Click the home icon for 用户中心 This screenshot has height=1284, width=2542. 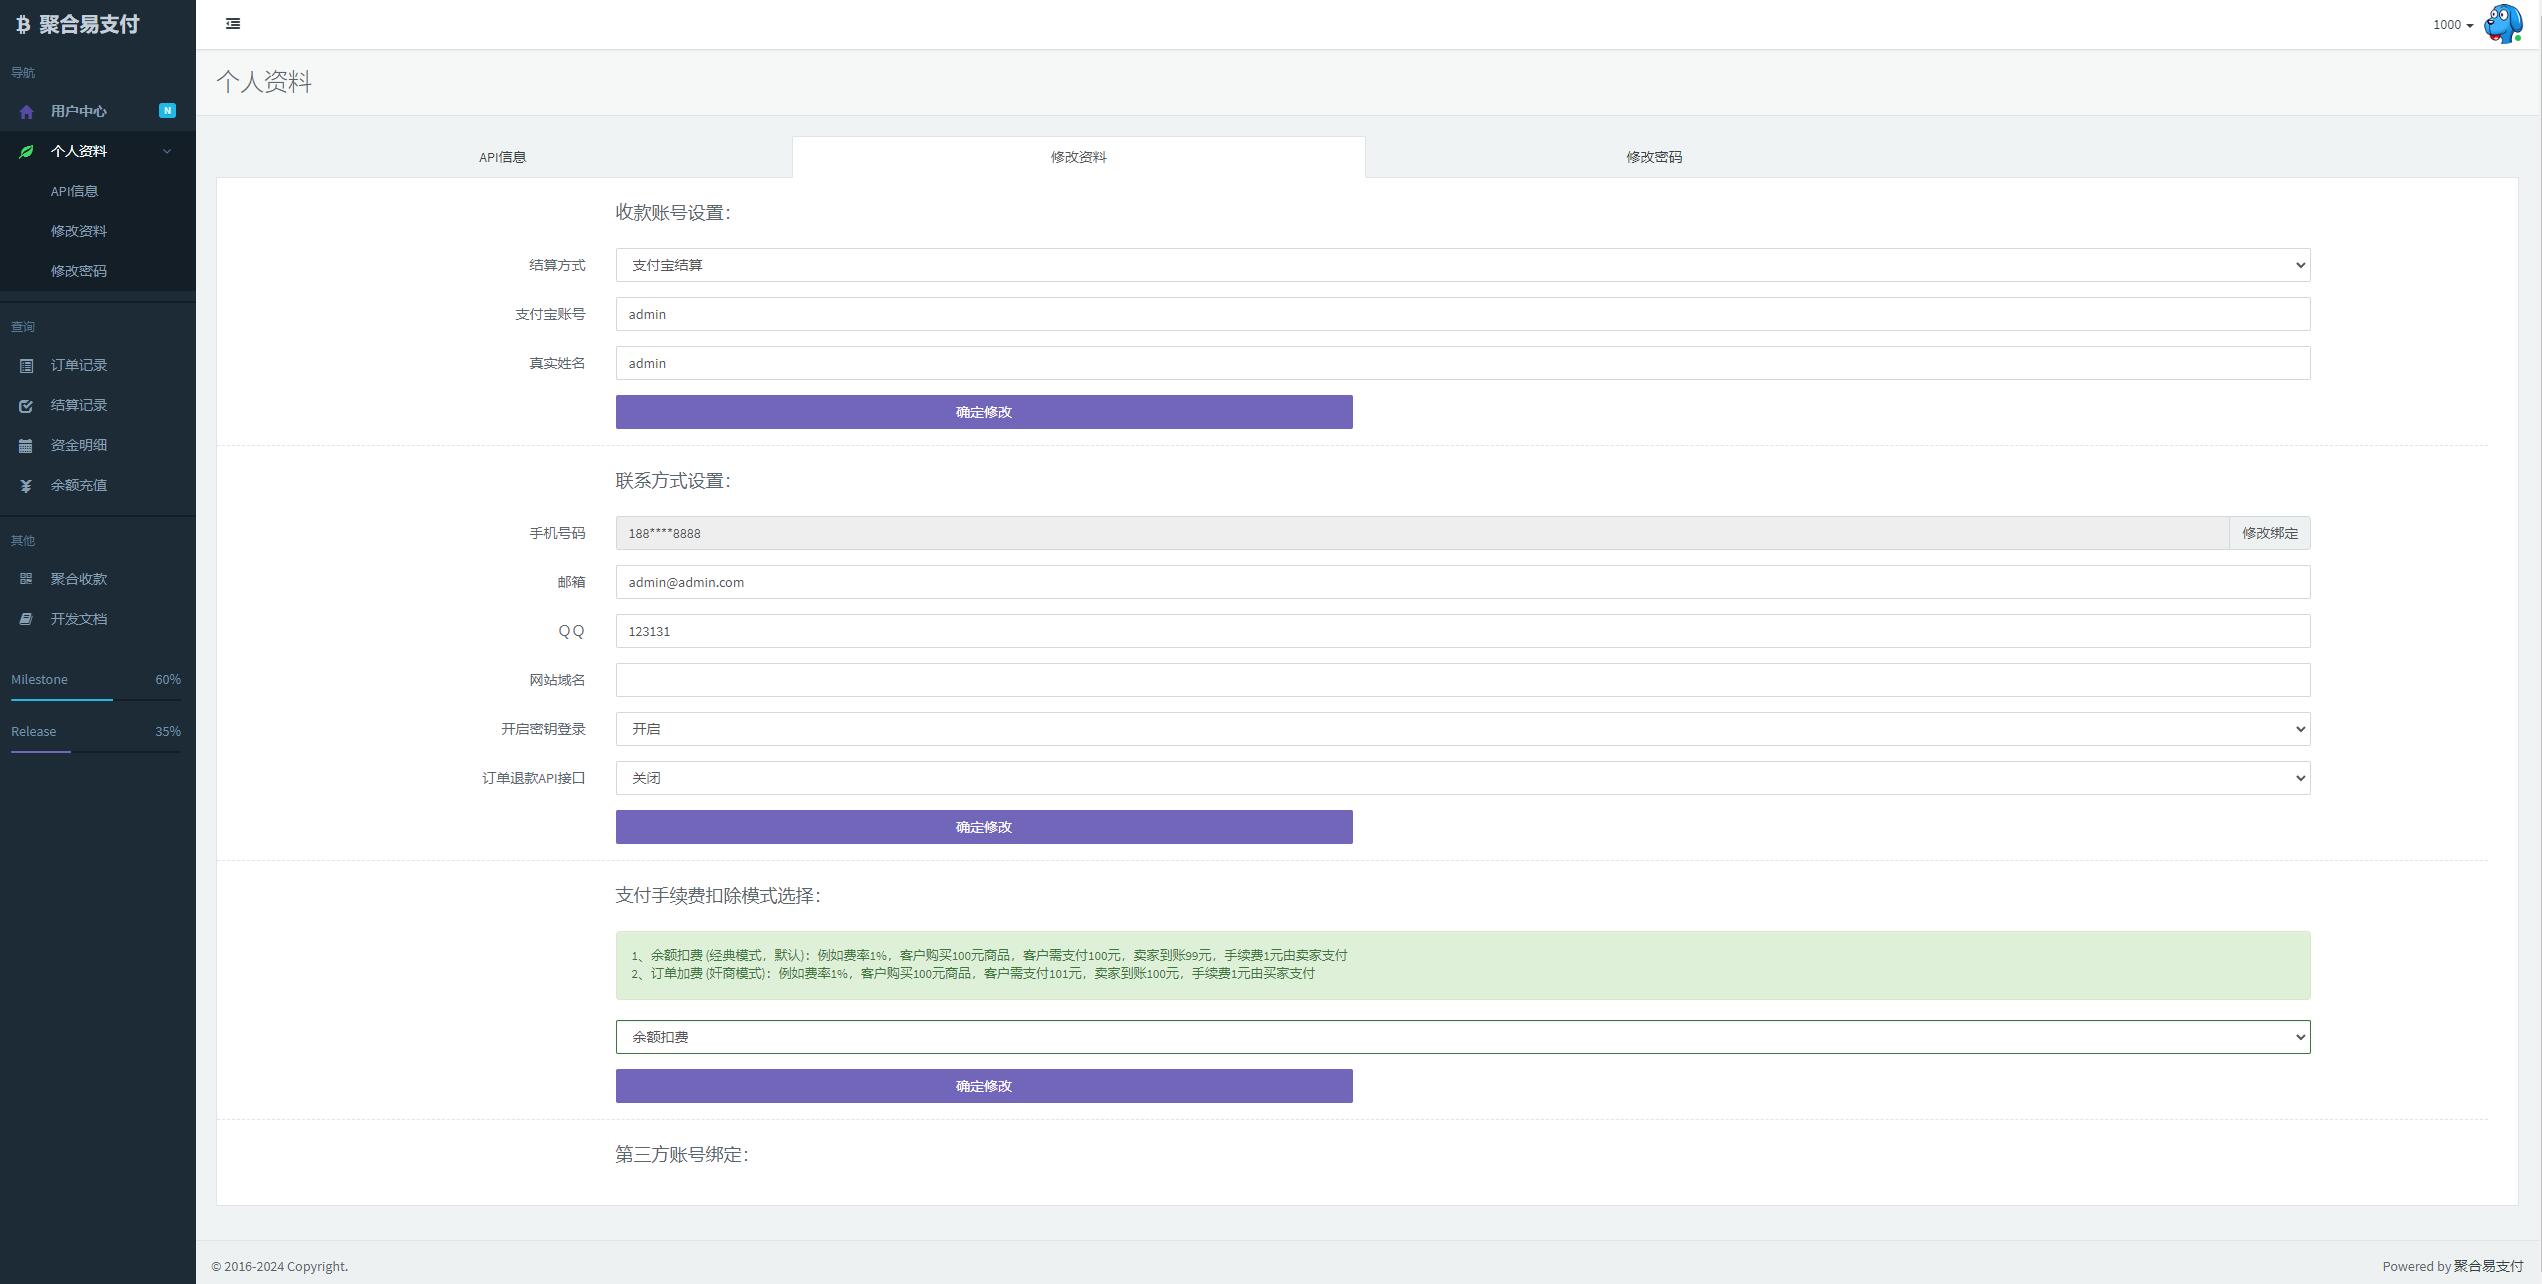click(x=26, y=112)
